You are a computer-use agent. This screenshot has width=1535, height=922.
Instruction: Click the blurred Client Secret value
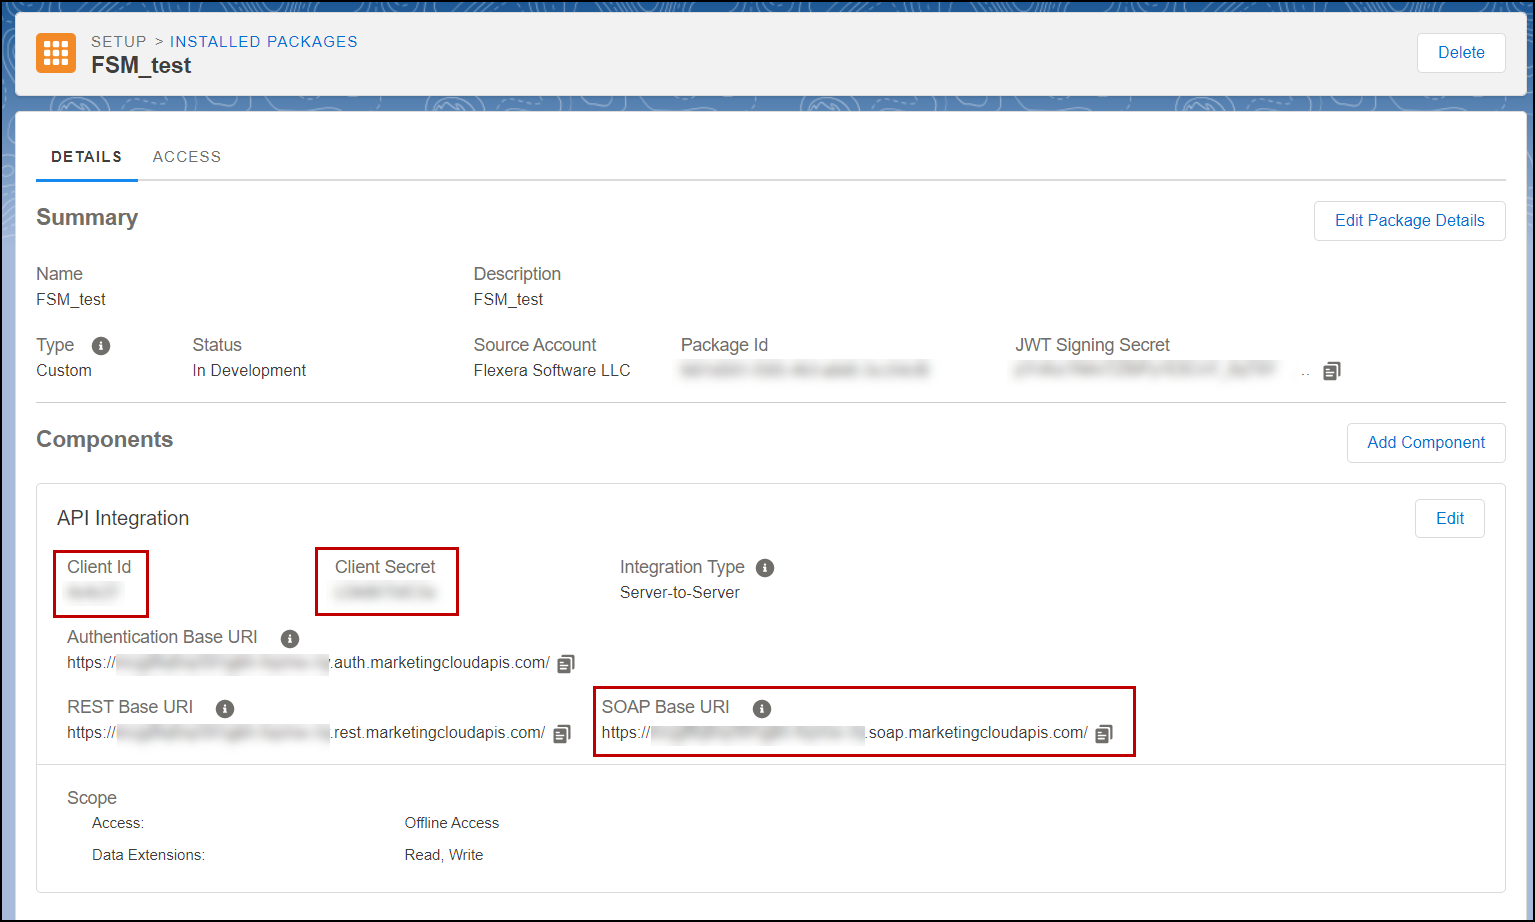(385, 593)
